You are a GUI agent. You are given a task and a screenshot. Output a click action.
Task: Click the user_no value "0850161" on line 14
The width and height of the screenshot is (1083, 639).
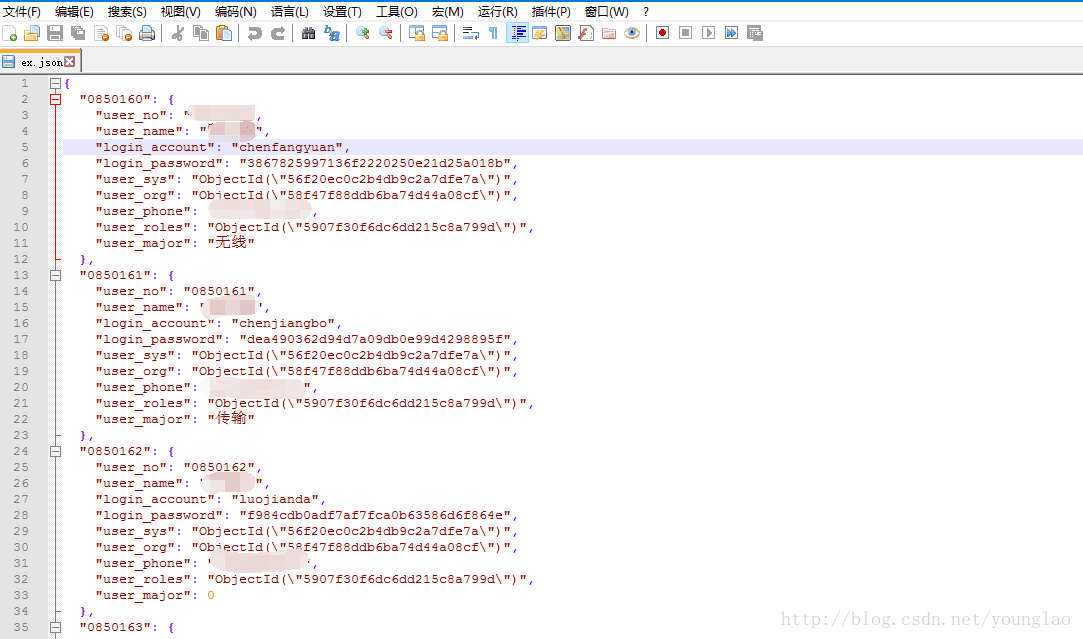[219, 292]
